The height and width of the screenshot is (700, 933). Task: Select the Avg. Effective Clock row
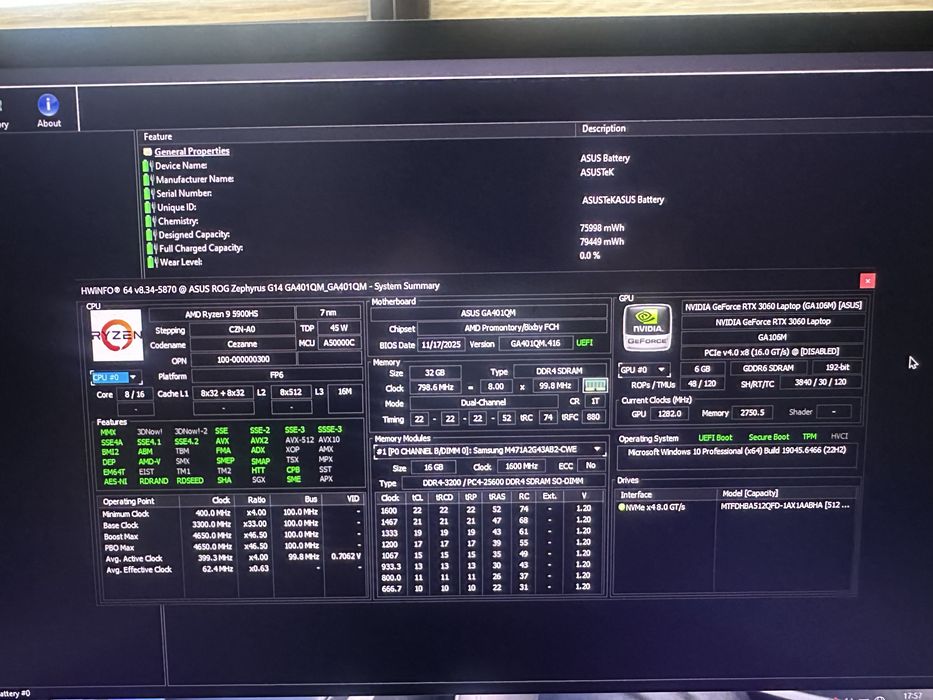(231, 569)
